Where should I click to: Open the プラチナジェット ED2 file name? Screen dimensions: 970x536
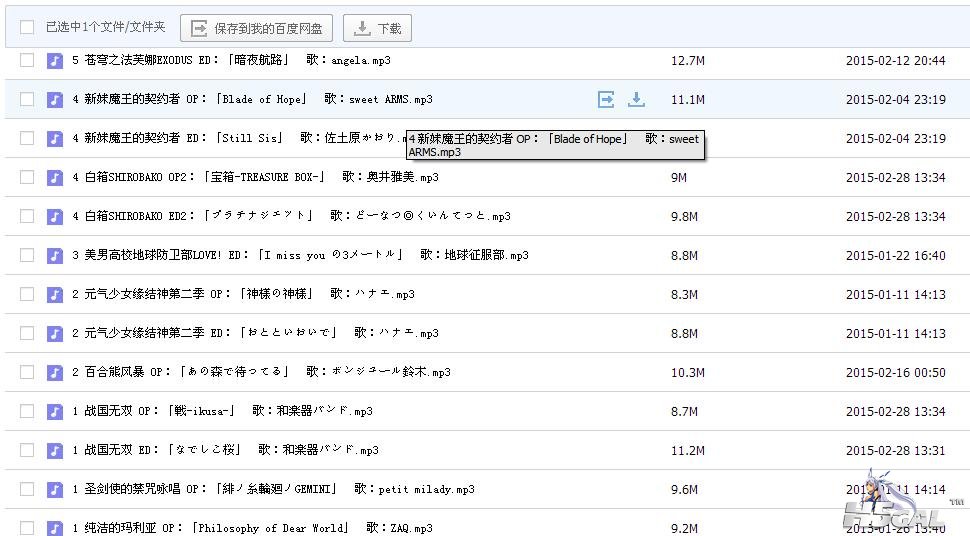click(x=291, y=216)
